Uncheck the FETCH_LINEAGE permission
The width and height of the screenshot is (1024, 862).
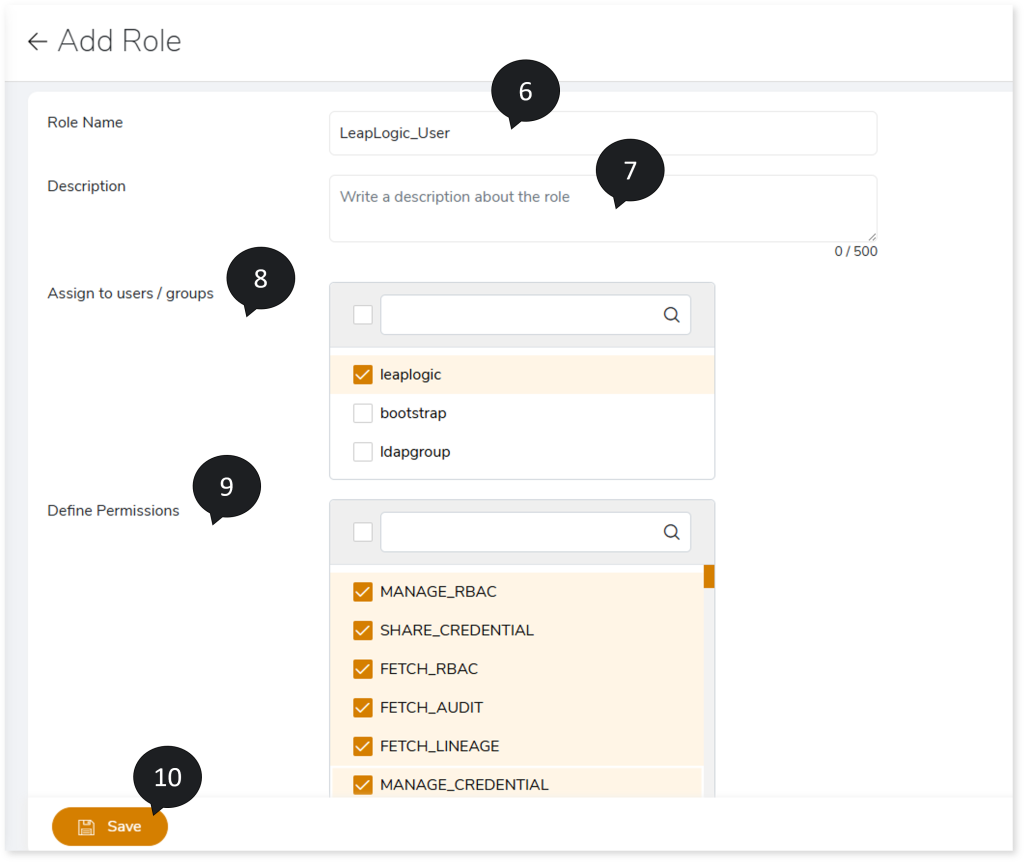[x=362, y=746]
